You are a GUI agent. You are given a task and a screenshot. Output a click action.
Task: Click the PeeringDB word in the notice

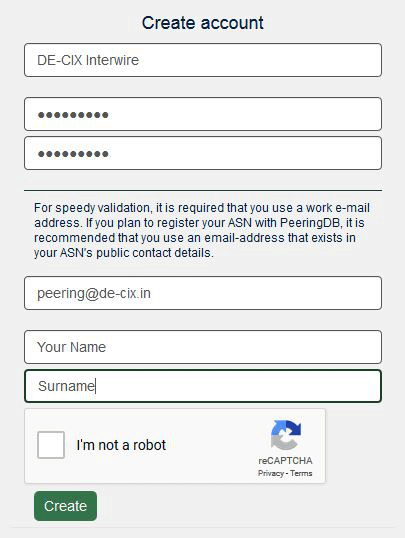[x=310, y=223]
